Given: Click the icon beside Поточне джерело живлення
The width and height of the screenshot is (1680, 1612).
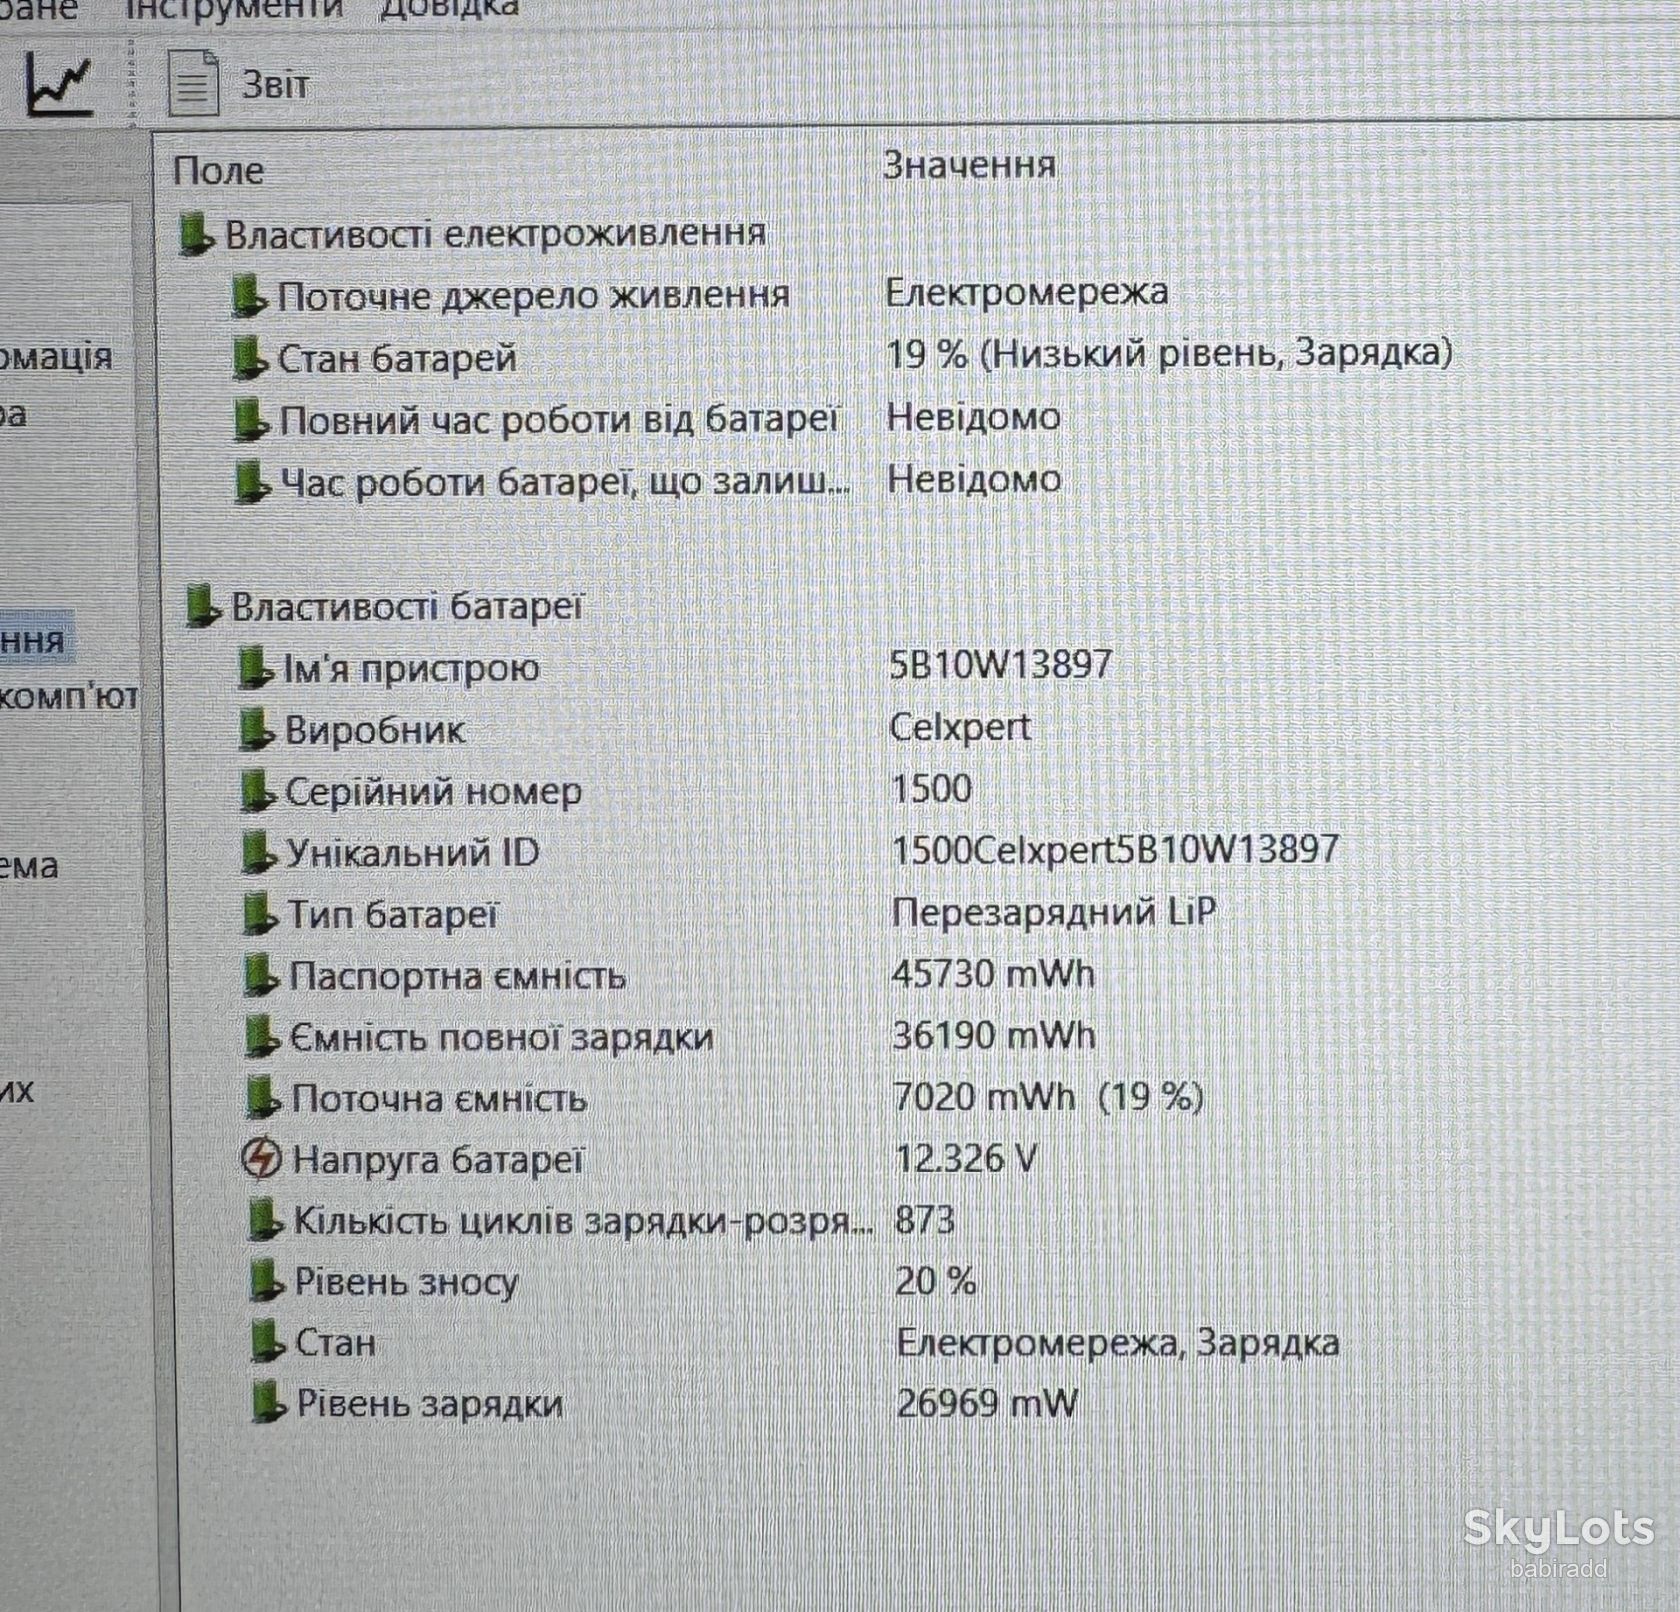Looking at the screenshot, I should (248, 297).
